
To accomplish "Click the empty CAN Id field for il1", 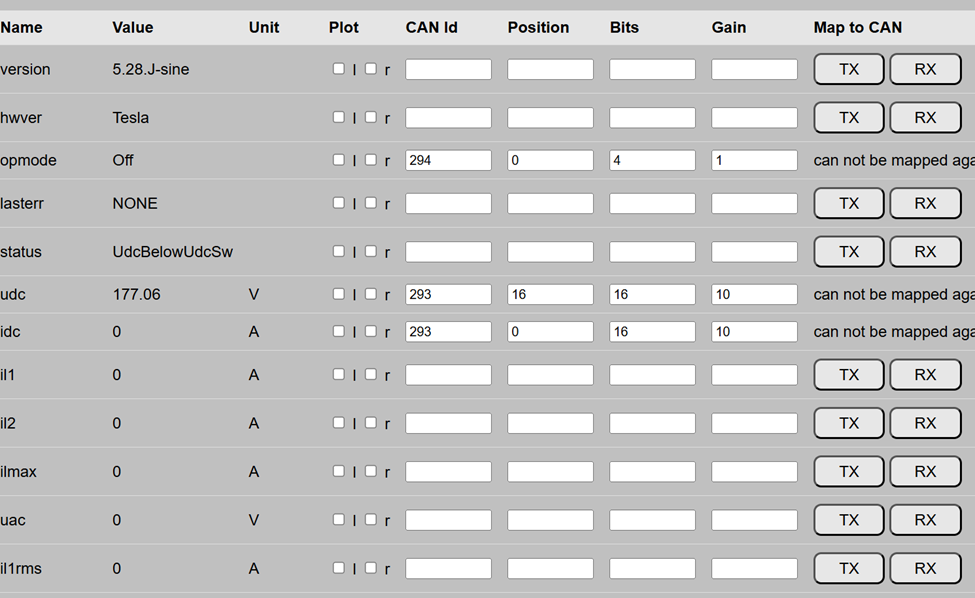I will tap(448, 375).
